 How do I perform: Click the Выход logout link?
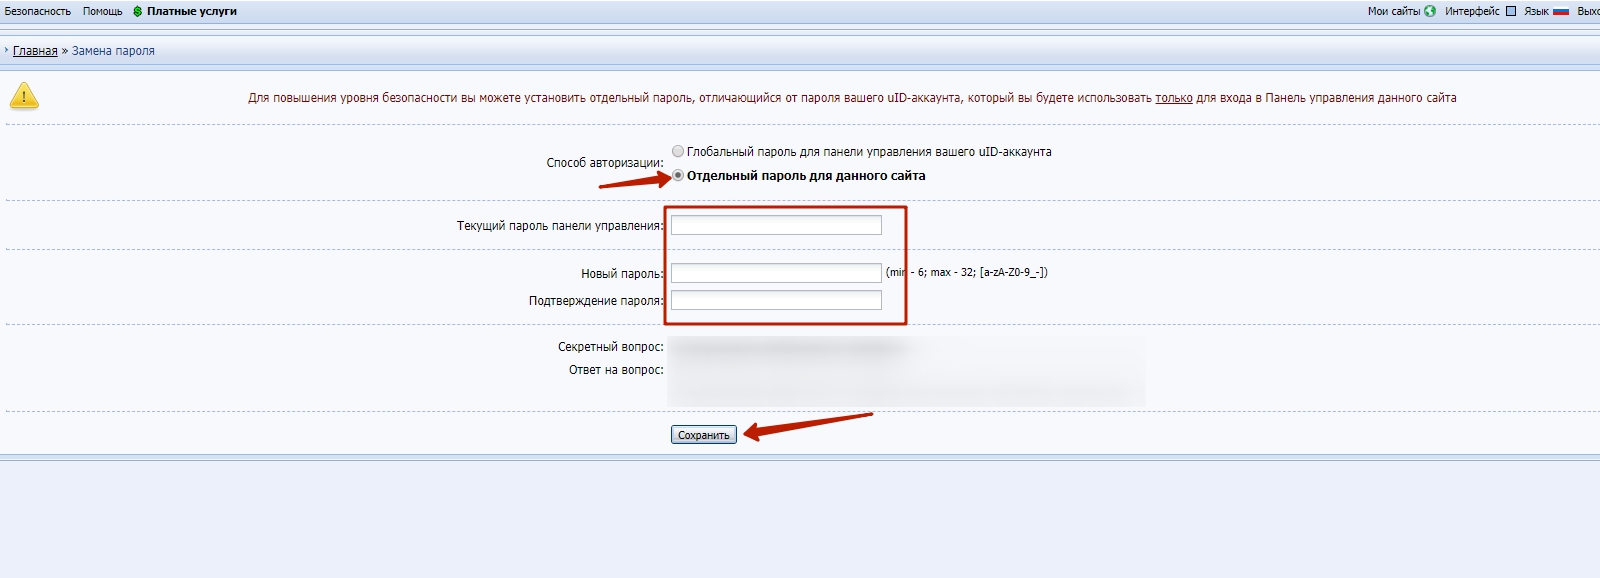click(x=1588, y=12)
